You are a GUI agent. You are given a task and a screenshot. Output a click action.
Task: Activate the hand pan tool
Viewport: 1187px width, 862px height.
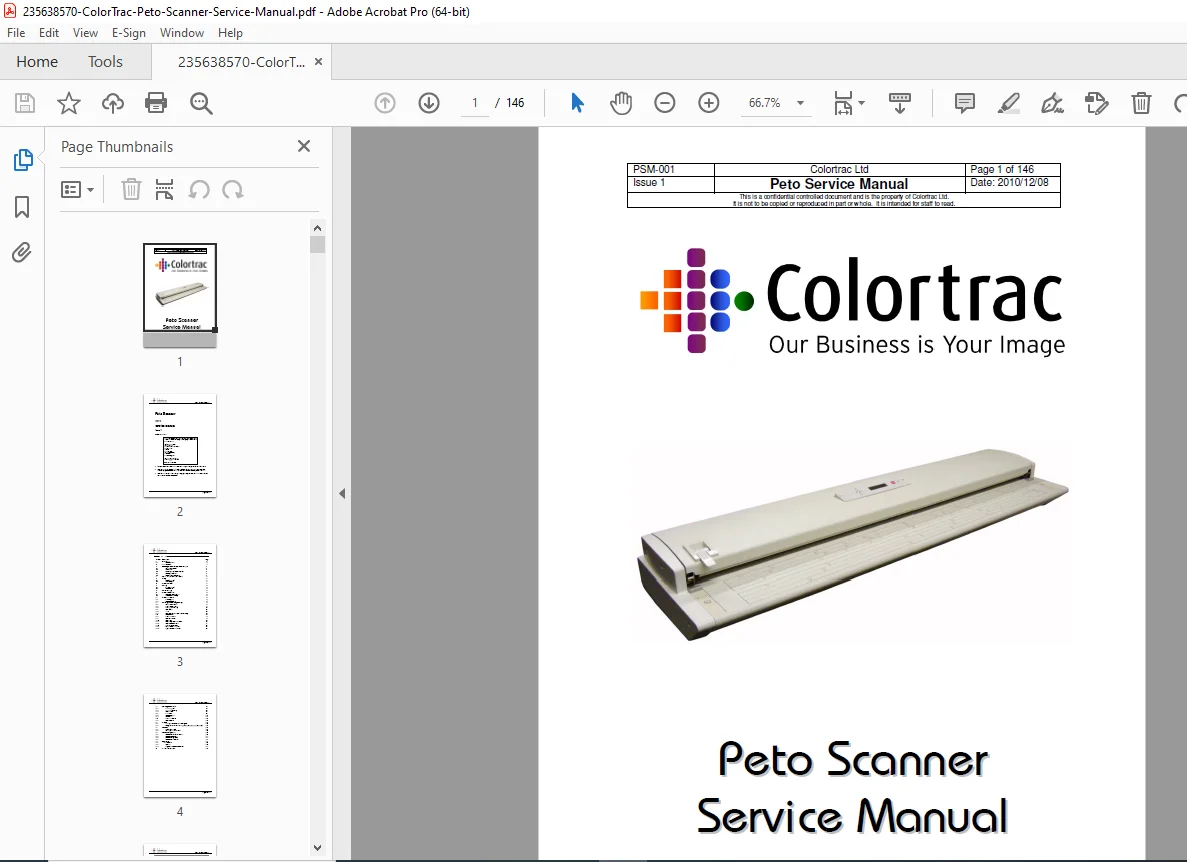[621, 103]
